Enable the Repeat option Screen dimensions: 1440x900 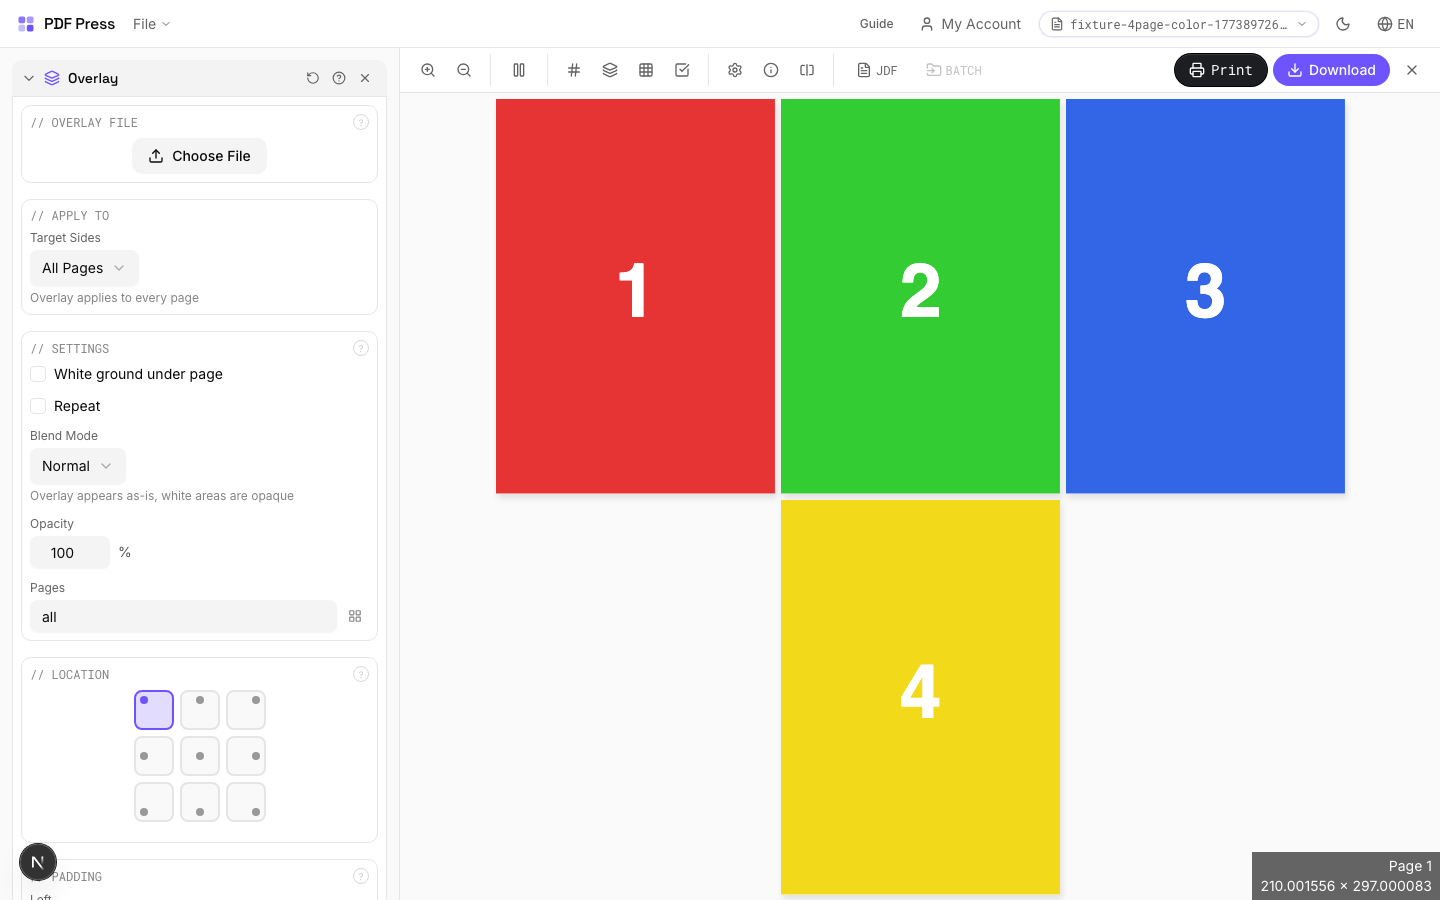(x=38, y=406)
